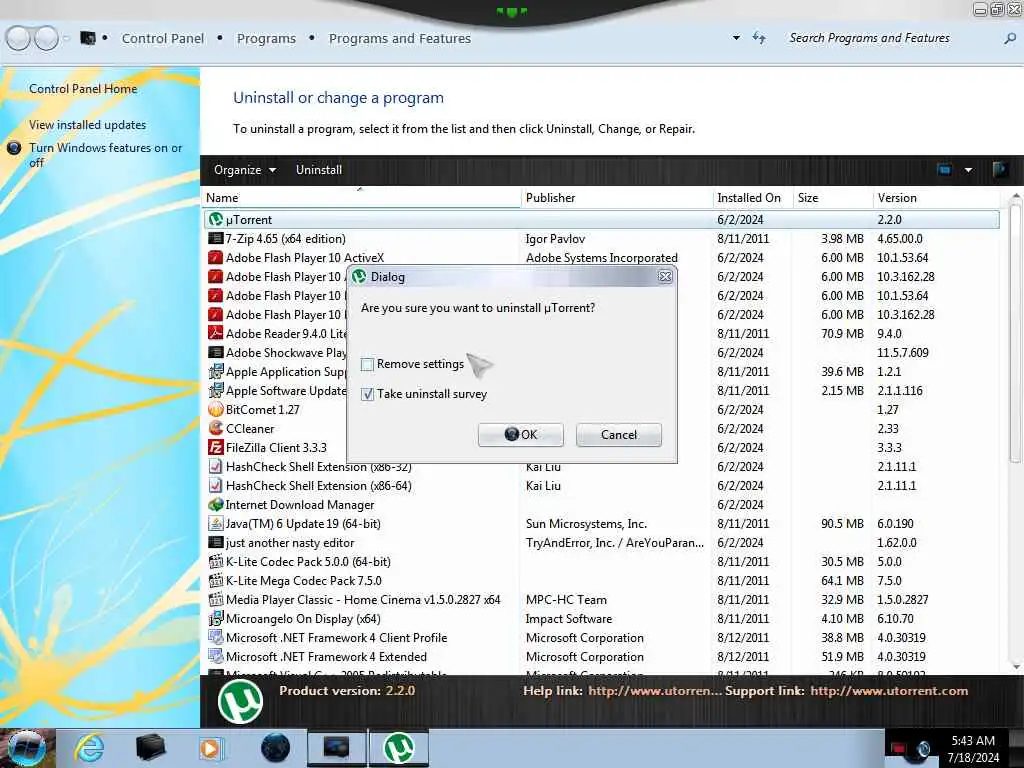Click the program list vertical scrollbar

1015,333
